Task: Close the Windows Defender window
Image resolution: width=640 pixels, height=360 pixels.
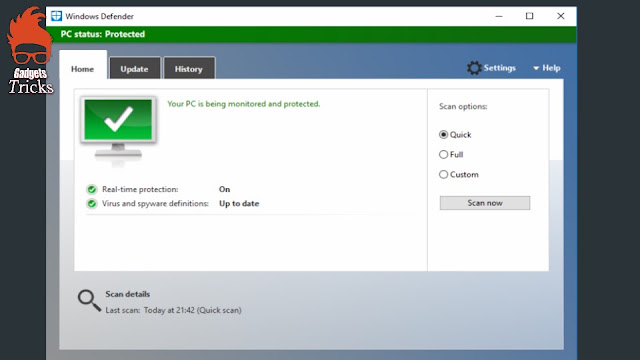Action: [561, 16]
